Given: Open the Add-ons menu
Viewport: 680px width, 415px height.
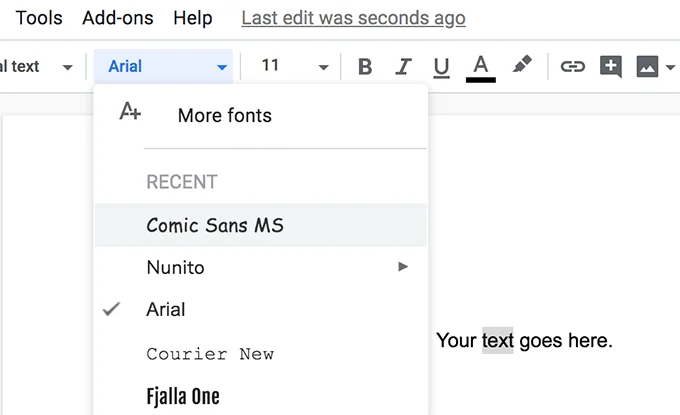Looking at the screenshot, I should coord(116,18).
